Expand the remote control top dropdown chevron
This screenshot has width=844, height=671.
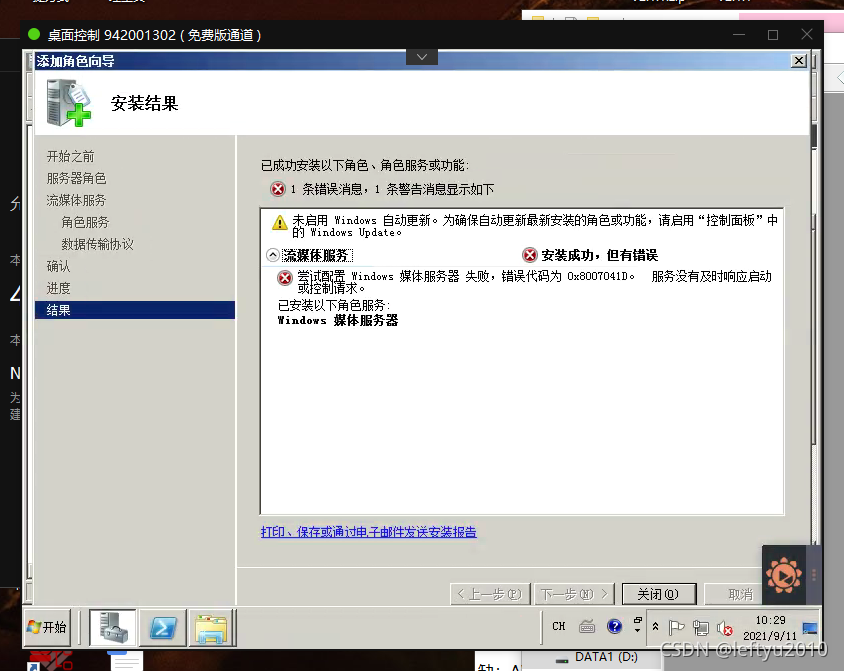pyautogui.click(x=422, y=57)
